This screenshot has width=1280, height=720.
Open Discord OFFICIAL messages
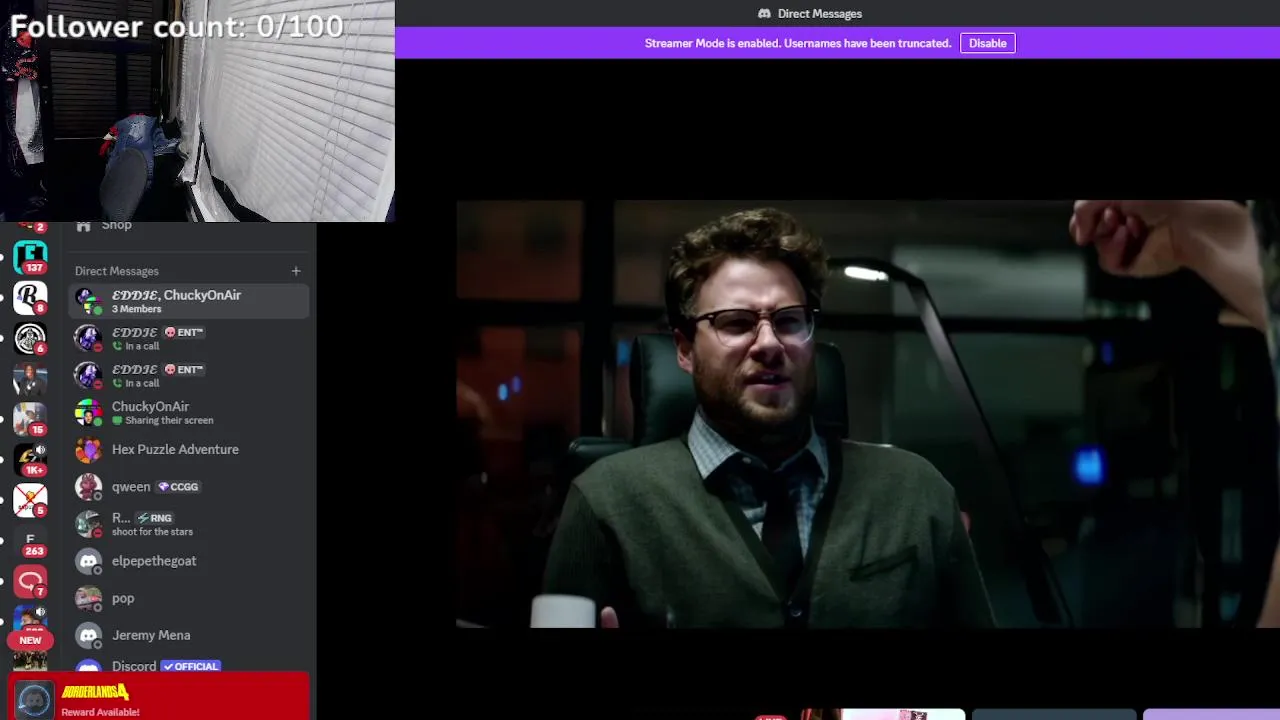(x=189, y=664)
